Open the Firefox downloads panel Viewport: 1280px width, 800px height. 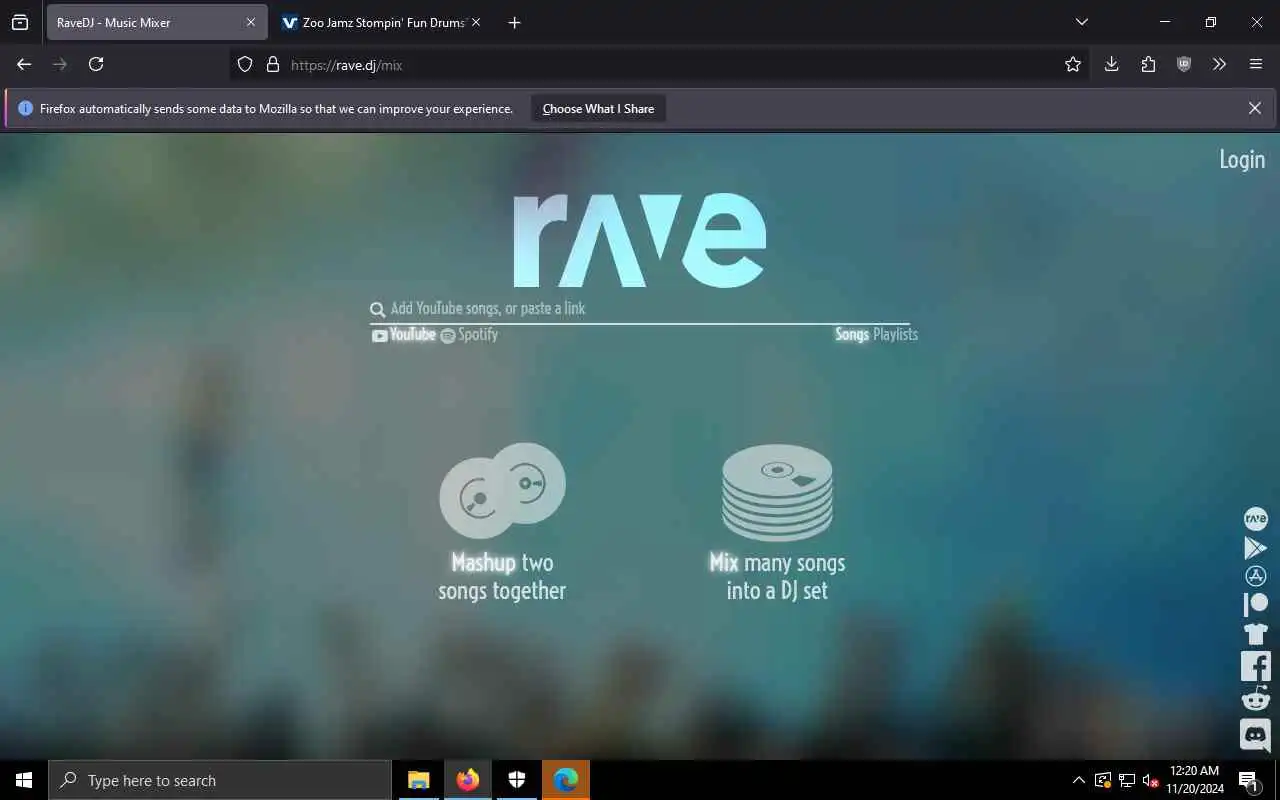tap(1111, 64)
